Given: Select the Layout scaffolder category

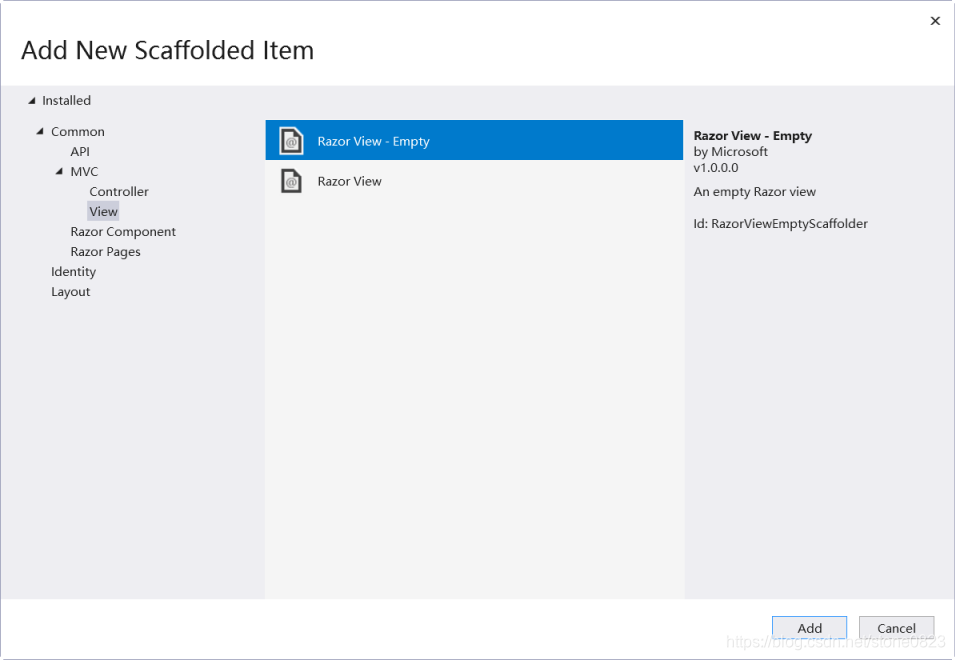Looking at the screenshot, I should pos(70,291).
